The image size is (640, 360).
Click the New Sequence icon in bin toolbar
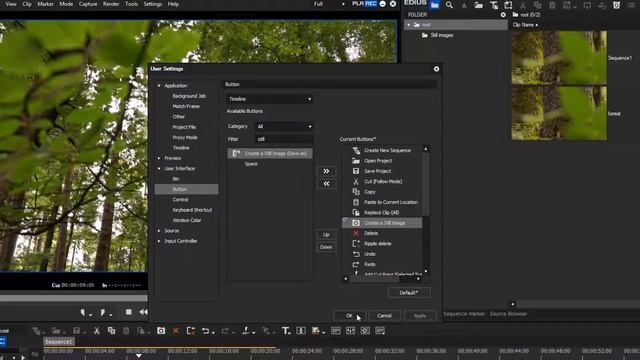tap(508, 5)
